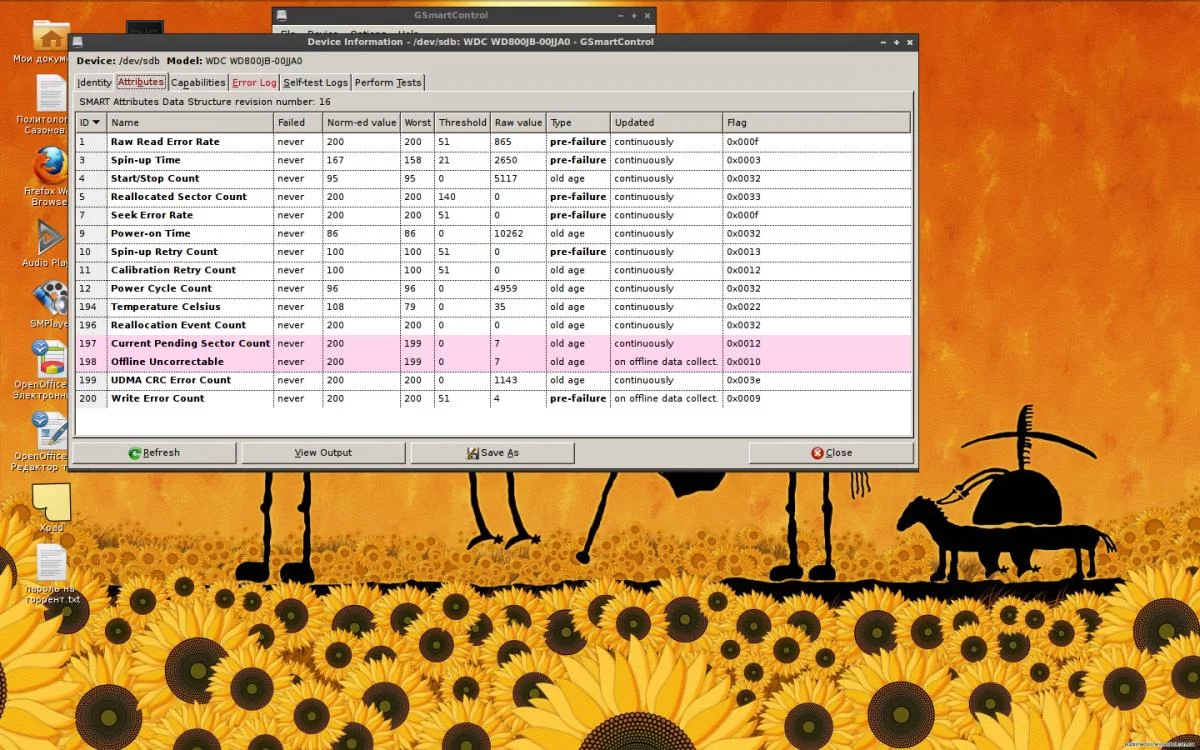Screen dimensions: 1200x750
Task: Switch to Self-test Logs tab
Action: tap(315, 82)
